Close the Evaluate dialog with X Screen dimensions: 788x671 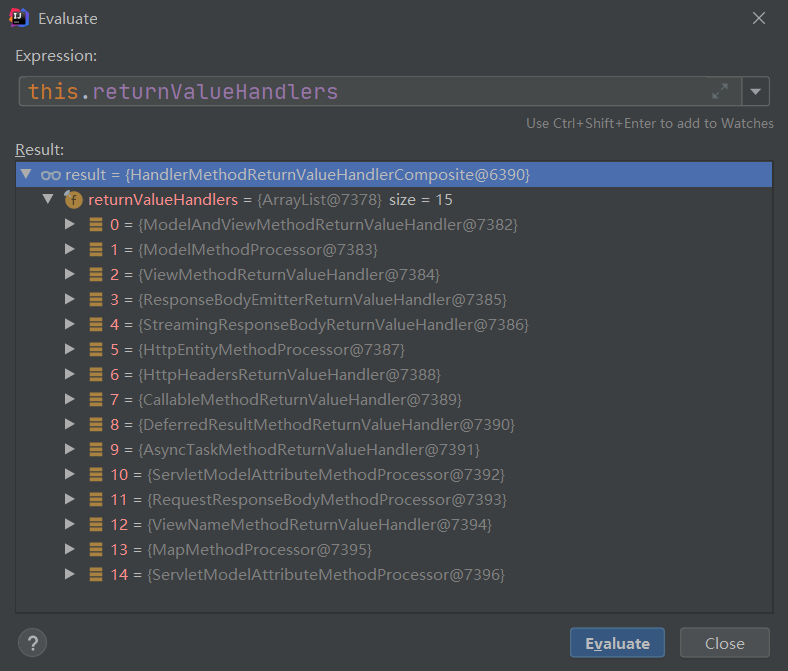pyautogui.click(x=758, y=18)
